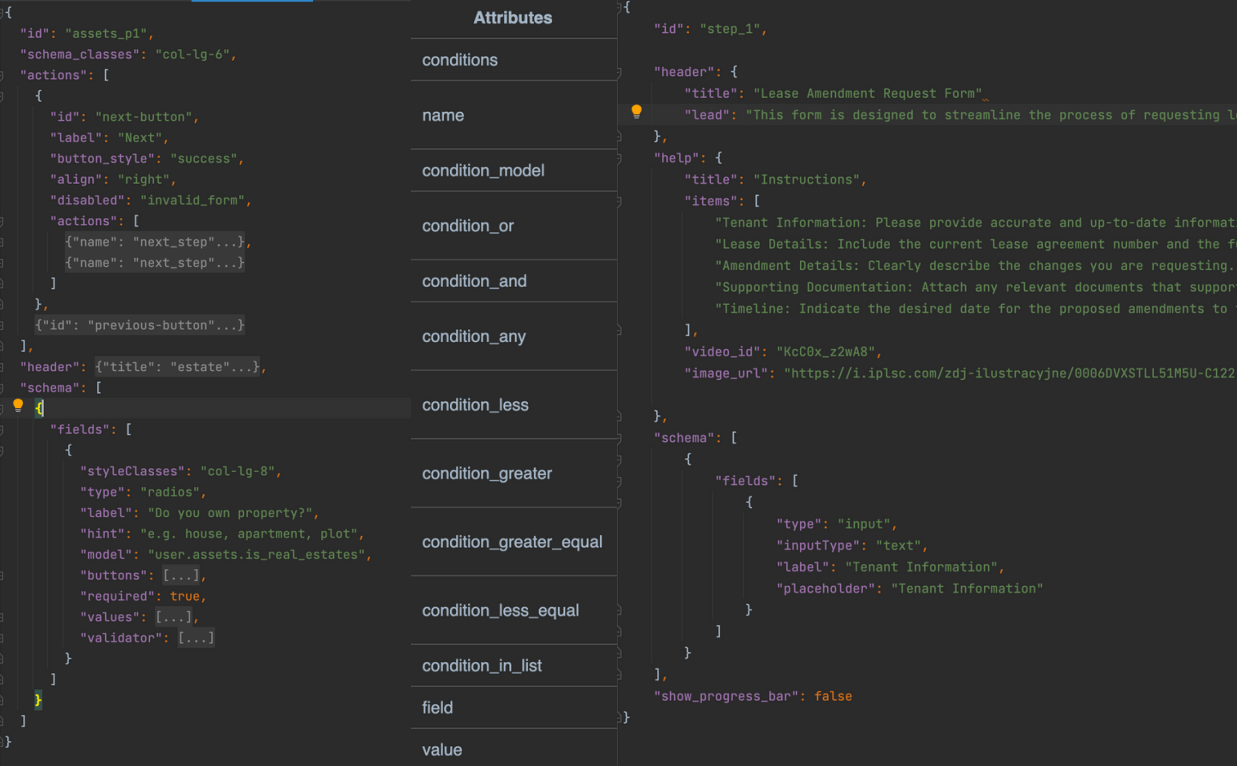Select "conditions" in the Attributes panel
Screen dimensions: 1237x766
point(459,60)
